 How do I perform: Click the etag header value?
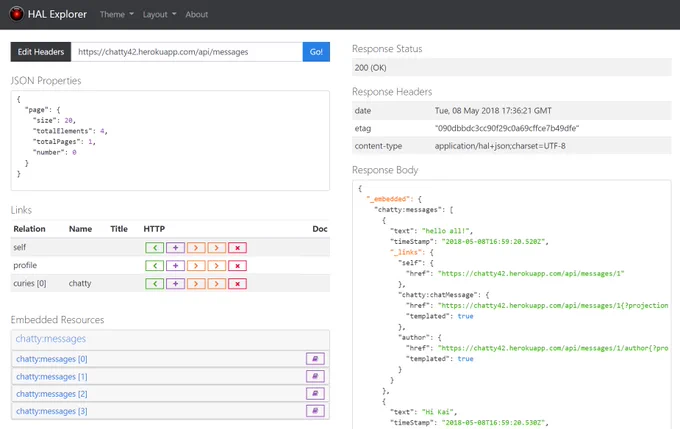507,128
